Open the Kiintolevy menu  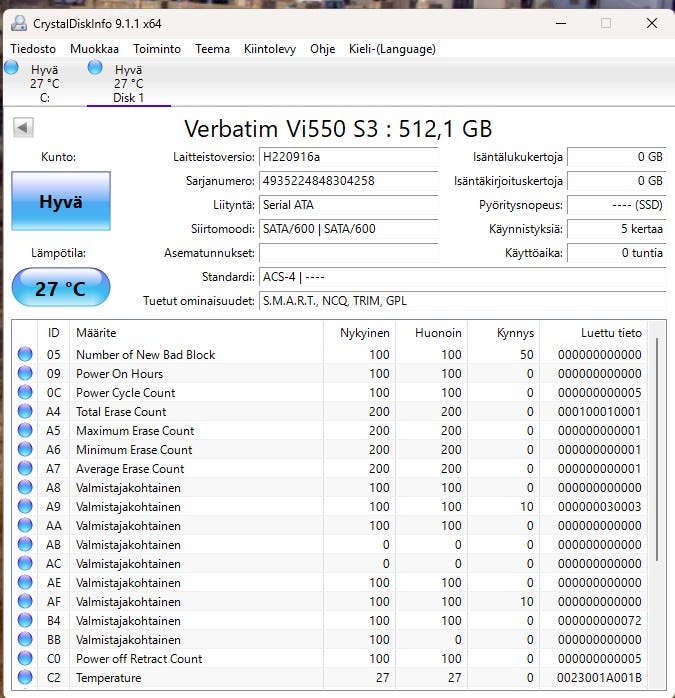[x=270, y=49]
